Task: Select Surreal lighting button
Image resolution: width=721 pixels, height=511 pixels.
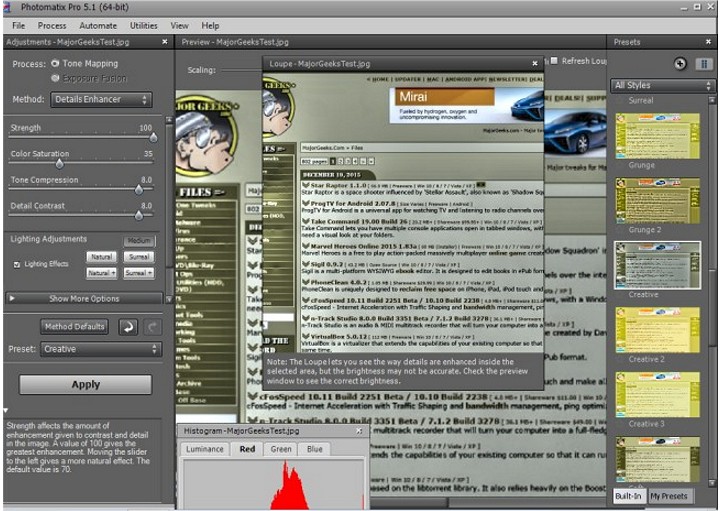Action: click(139, 257)
